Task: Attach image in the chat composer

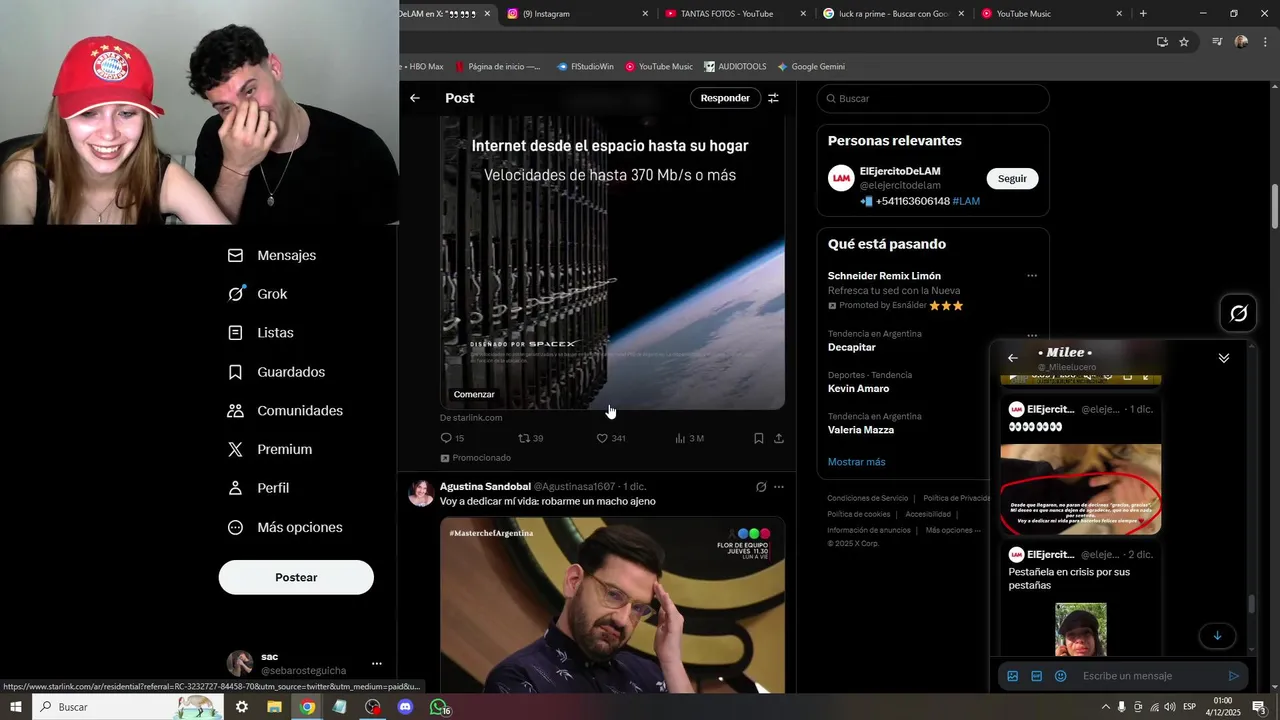Action: [x=1012, y=676]
